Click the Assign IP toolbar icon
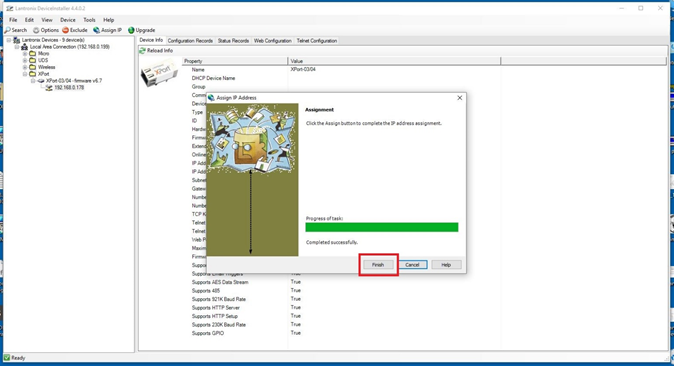 coord(96,30)
